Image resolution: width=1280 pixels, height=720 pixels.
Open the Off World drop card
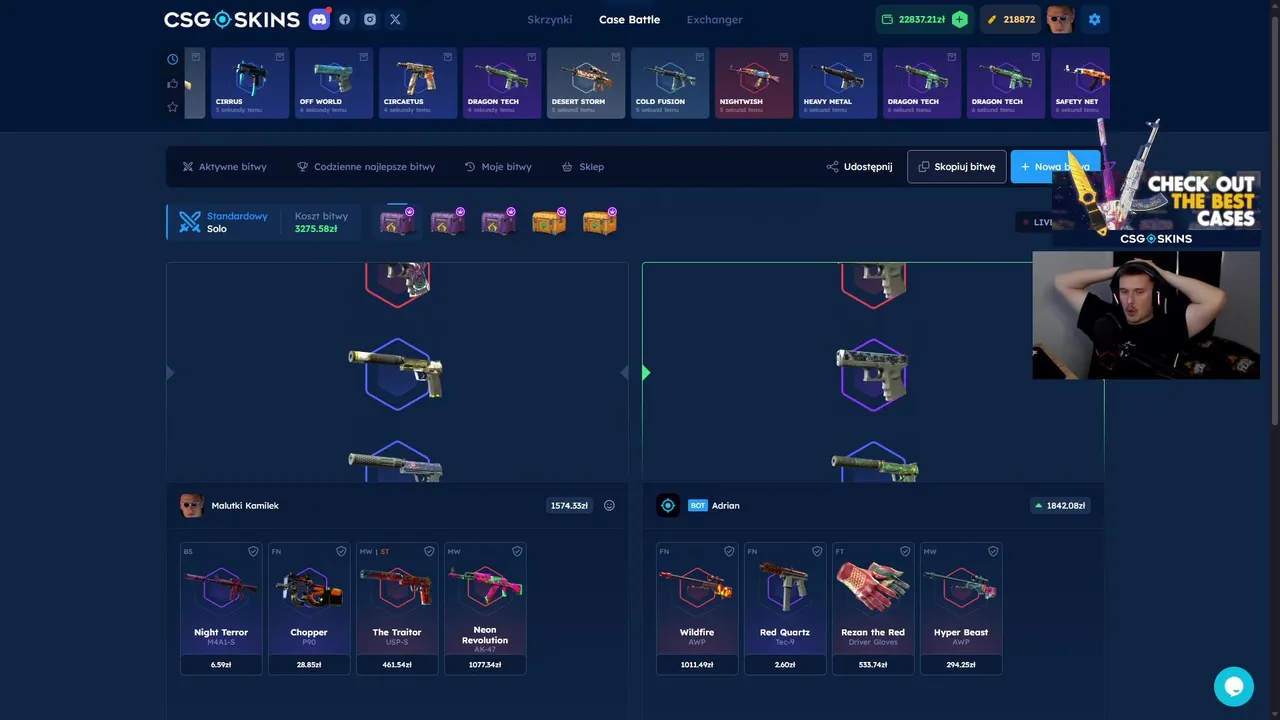334,83
